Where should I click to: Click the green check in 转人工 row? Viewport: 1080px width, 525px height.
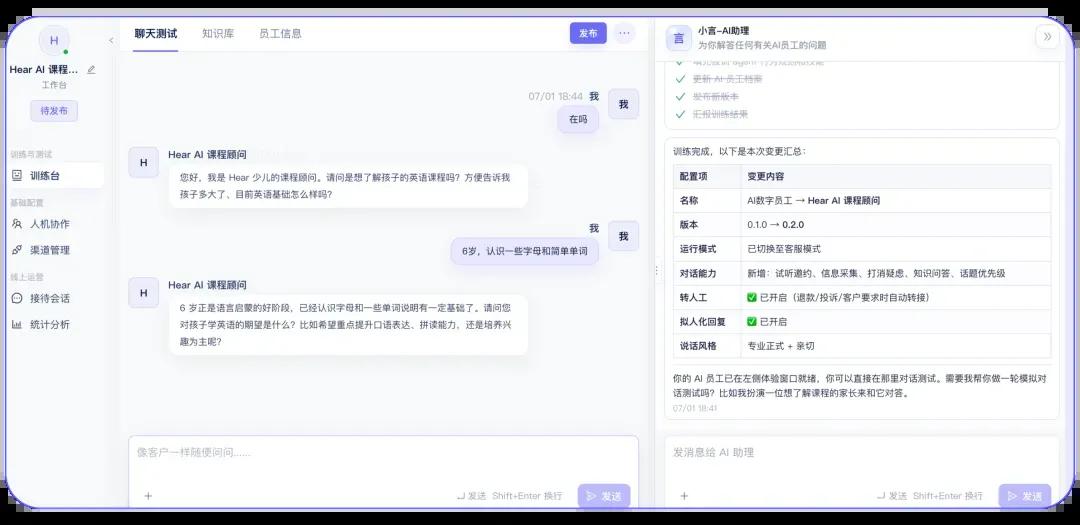[752, 298]
